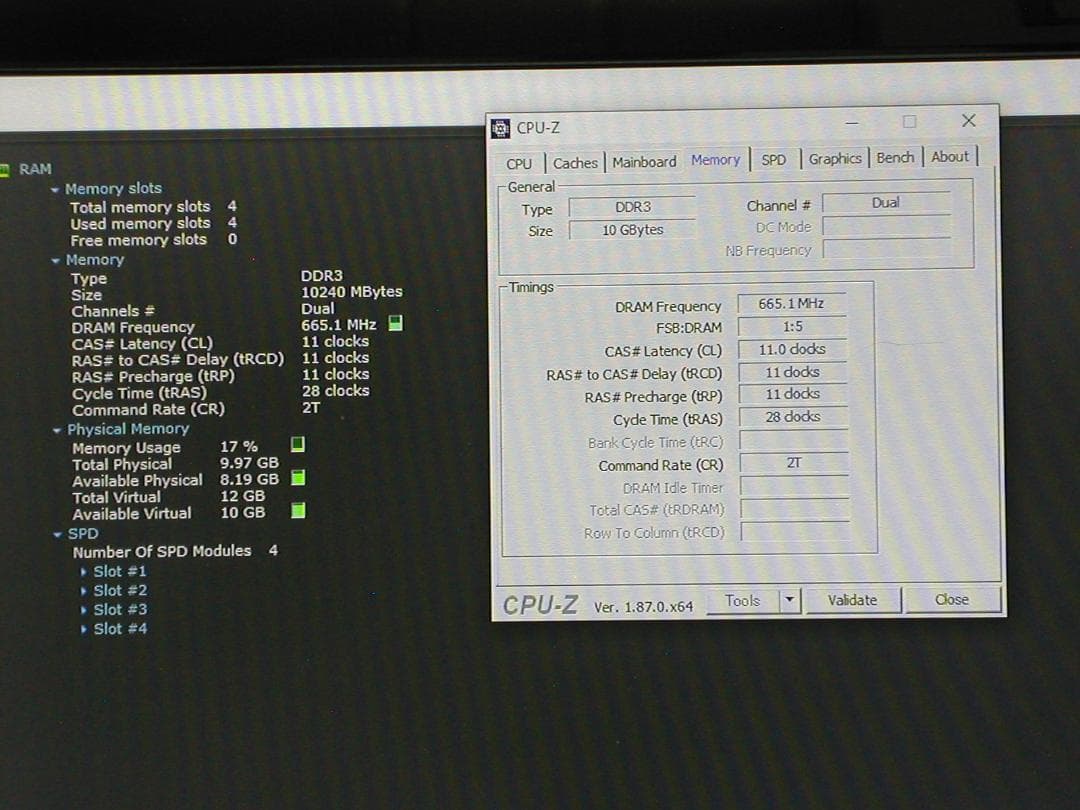Collapse the Memory slots section
This screenshot has width=1080, height=810.
(x=55, y=189)
